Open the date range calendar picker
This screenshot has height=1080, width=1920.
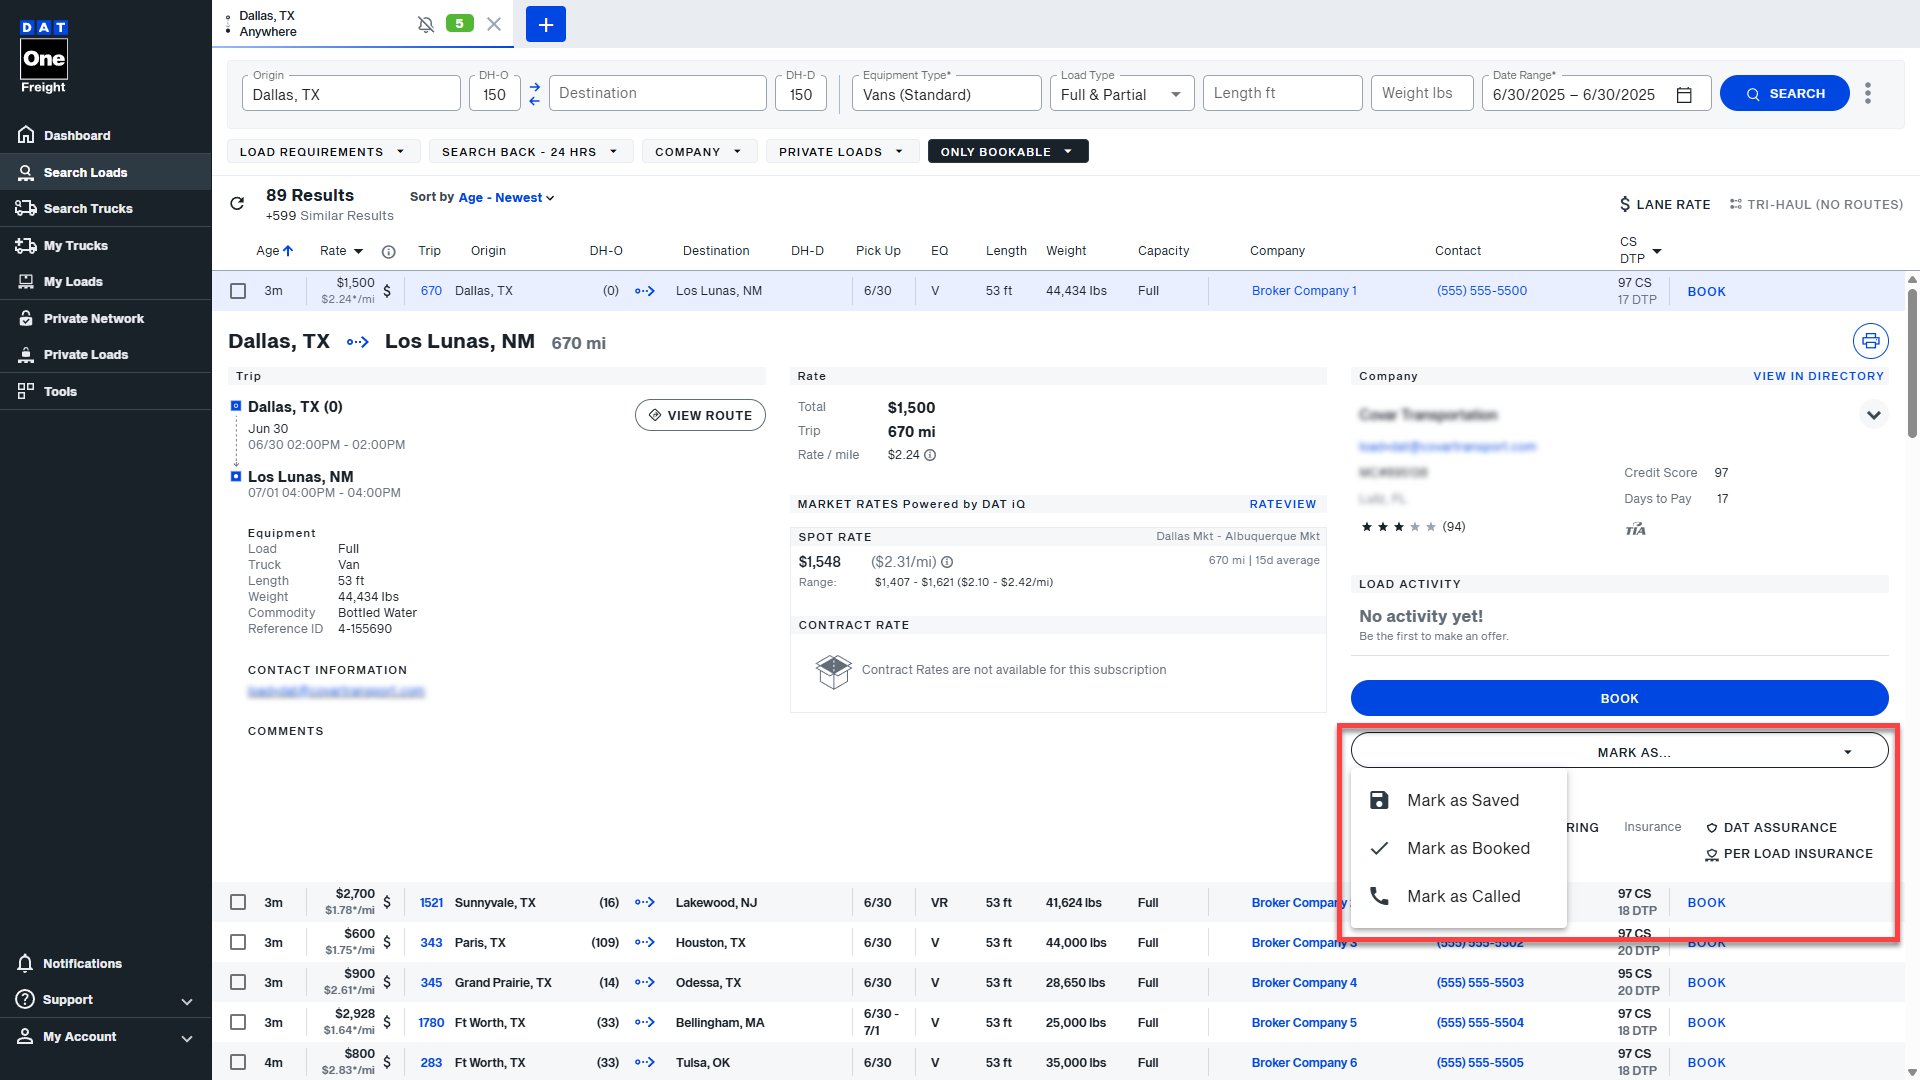pyautogui.click(x=1684, y=95)
